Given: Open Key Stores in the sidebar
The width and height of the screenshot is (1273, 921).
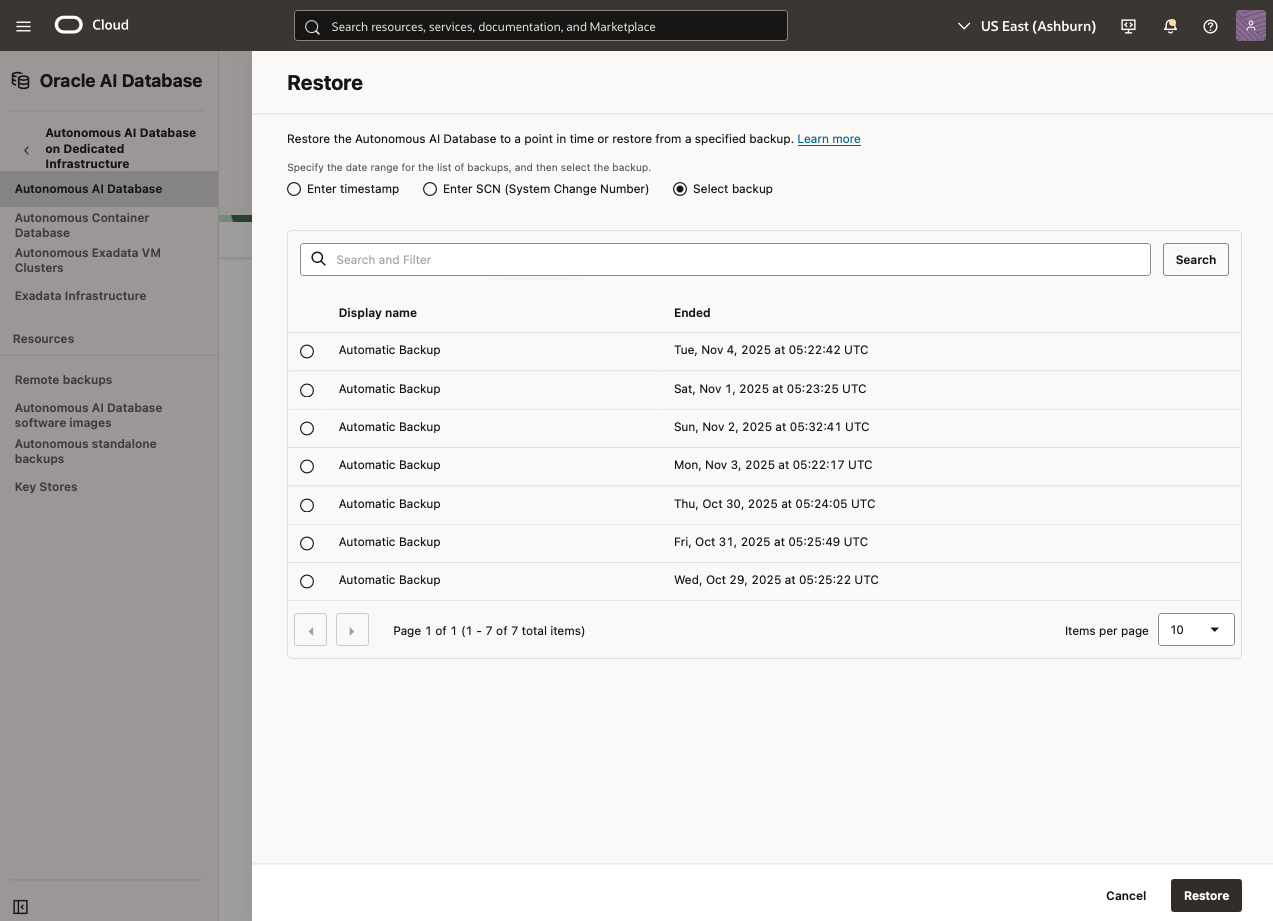Looking at the screenshot, I should pyautogui.click(x=46, y=487).
